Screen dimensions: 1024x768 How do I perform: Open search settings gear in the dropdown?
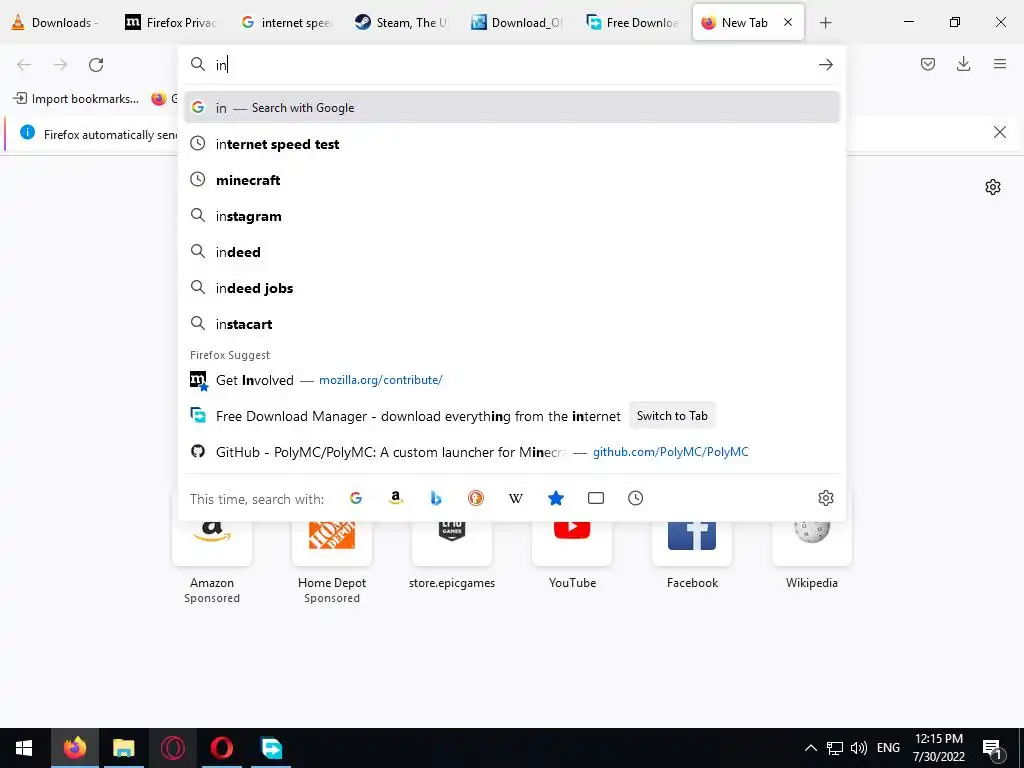[x=825, y=498]
